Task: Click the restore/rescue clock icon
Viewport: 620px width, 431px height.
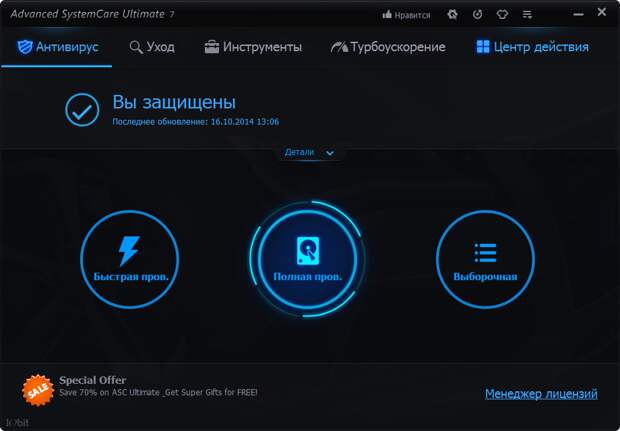Action: [x=477, y=15]
